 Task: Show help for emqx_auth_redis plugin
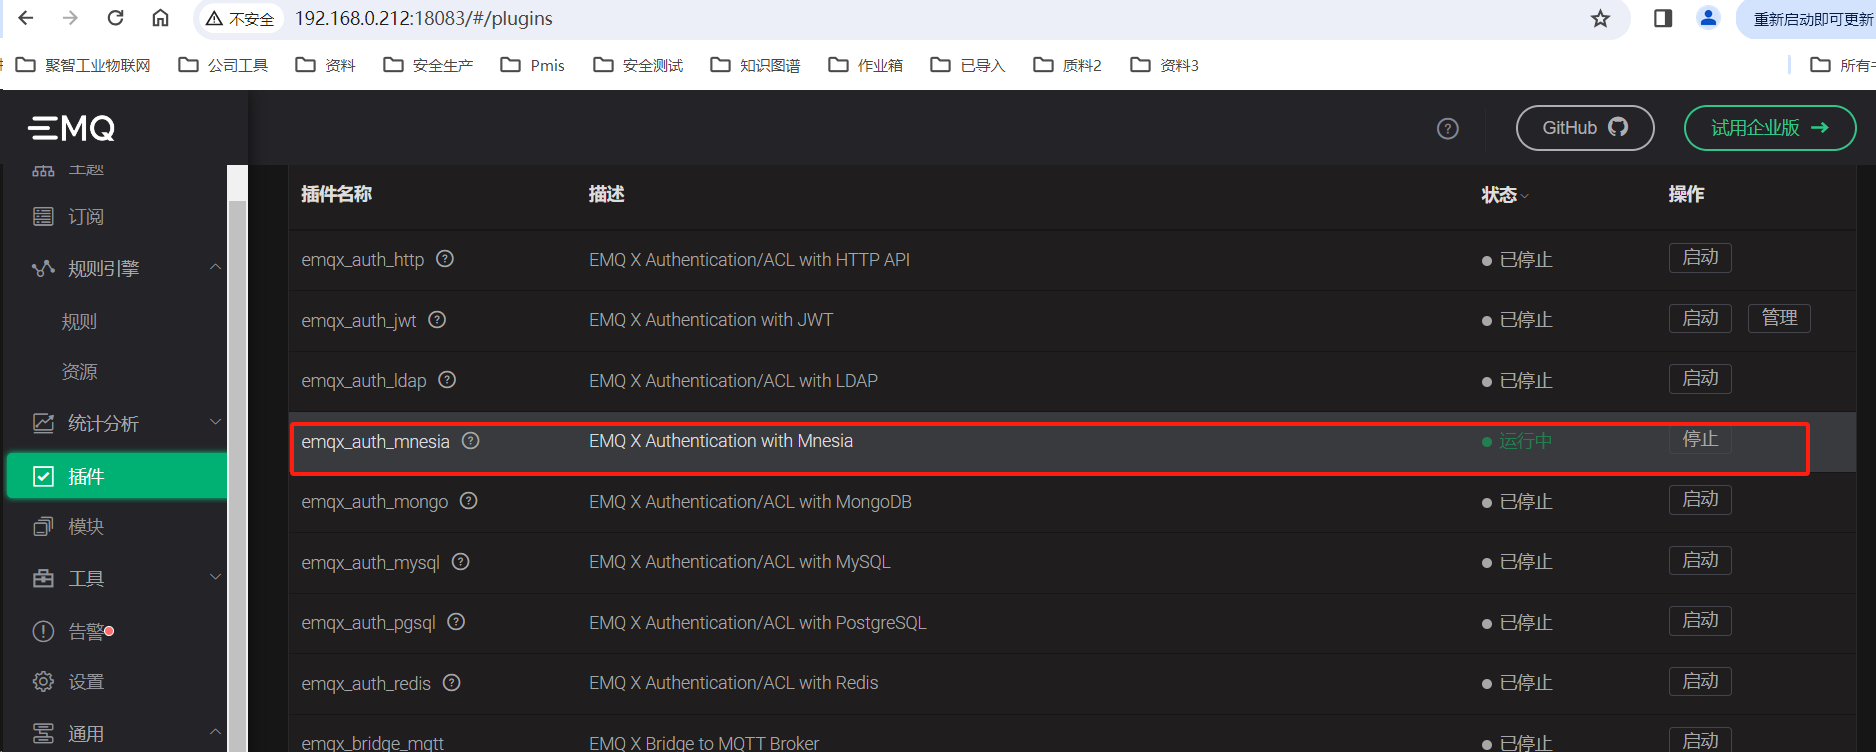pyautogui.click(x=451, y=683)
